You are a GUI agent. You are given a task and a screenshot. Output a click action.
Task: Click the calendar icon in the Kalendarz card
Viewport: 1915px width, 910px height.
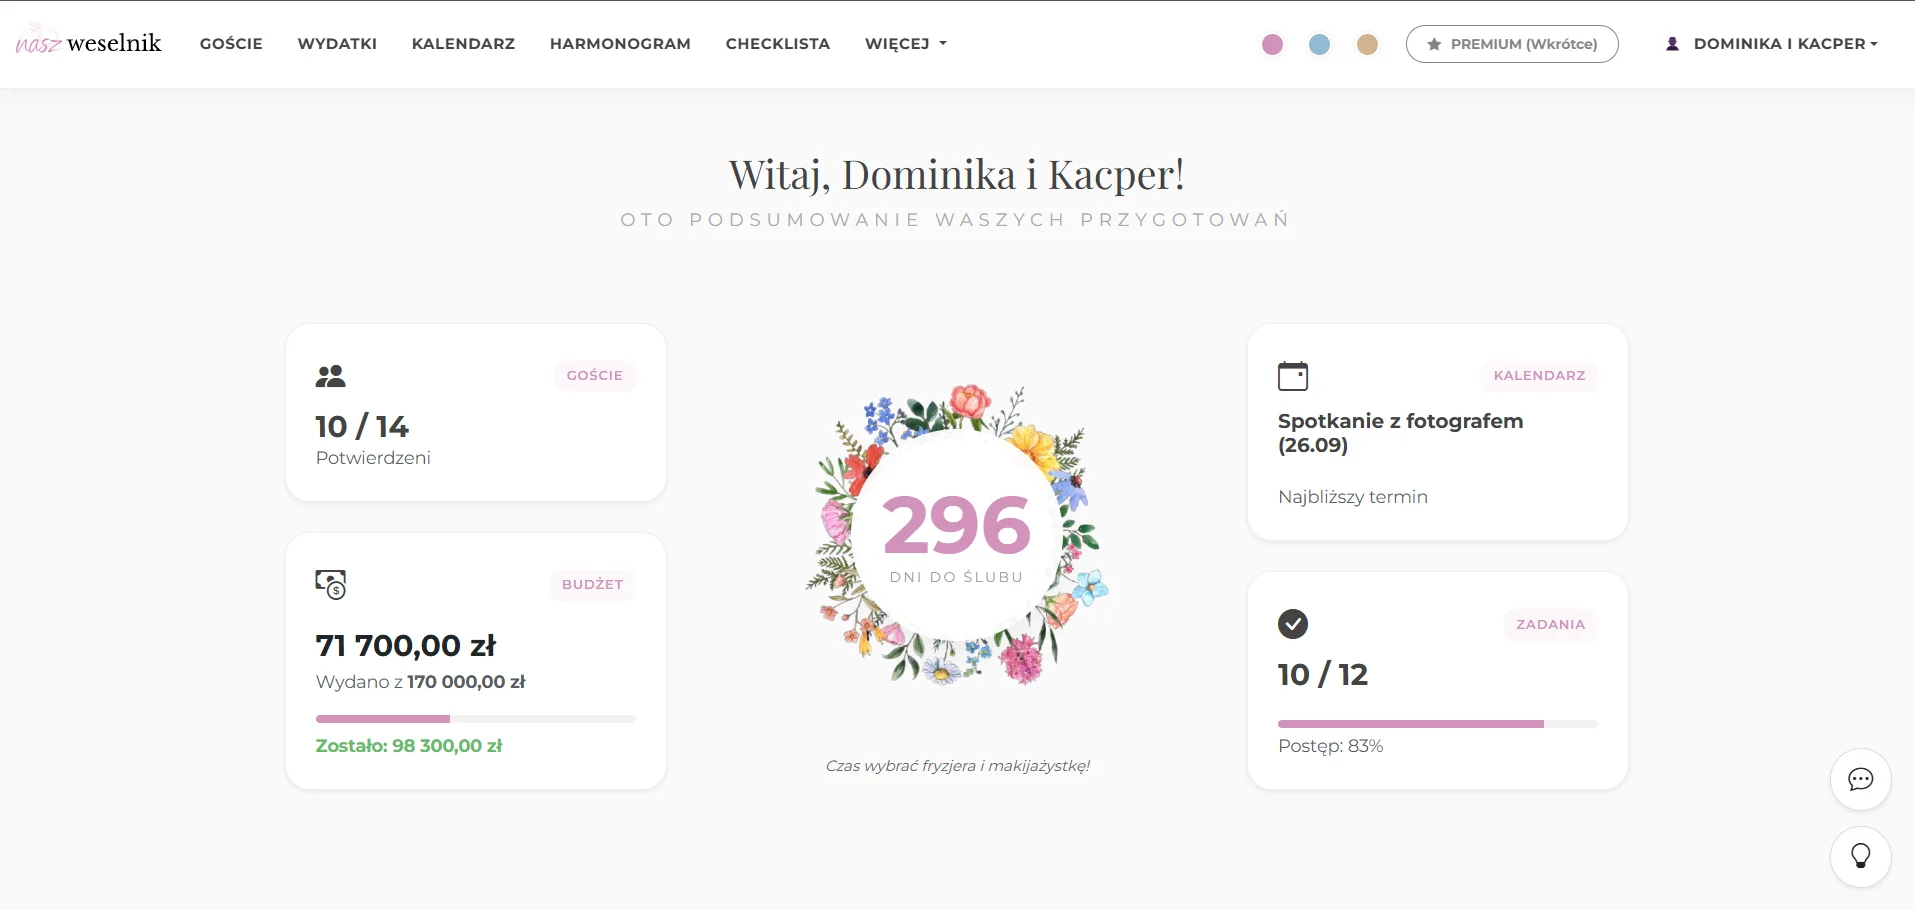(1293, 376)
